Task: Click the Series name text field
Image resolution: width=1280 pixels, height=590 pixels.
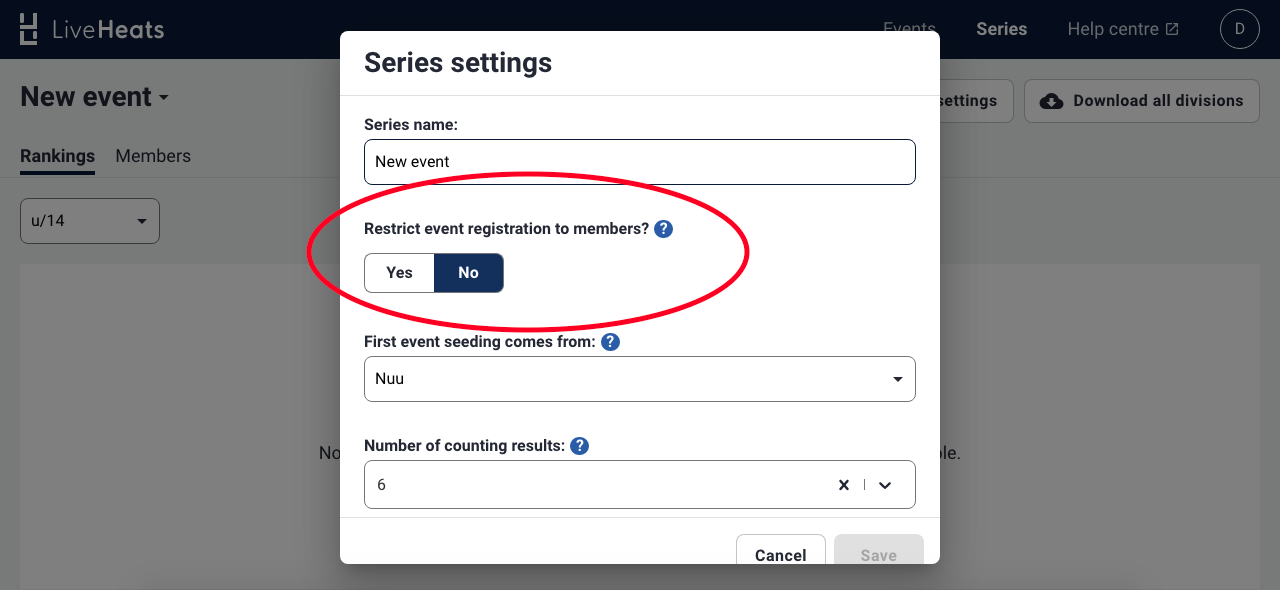Action: [640, 161]
